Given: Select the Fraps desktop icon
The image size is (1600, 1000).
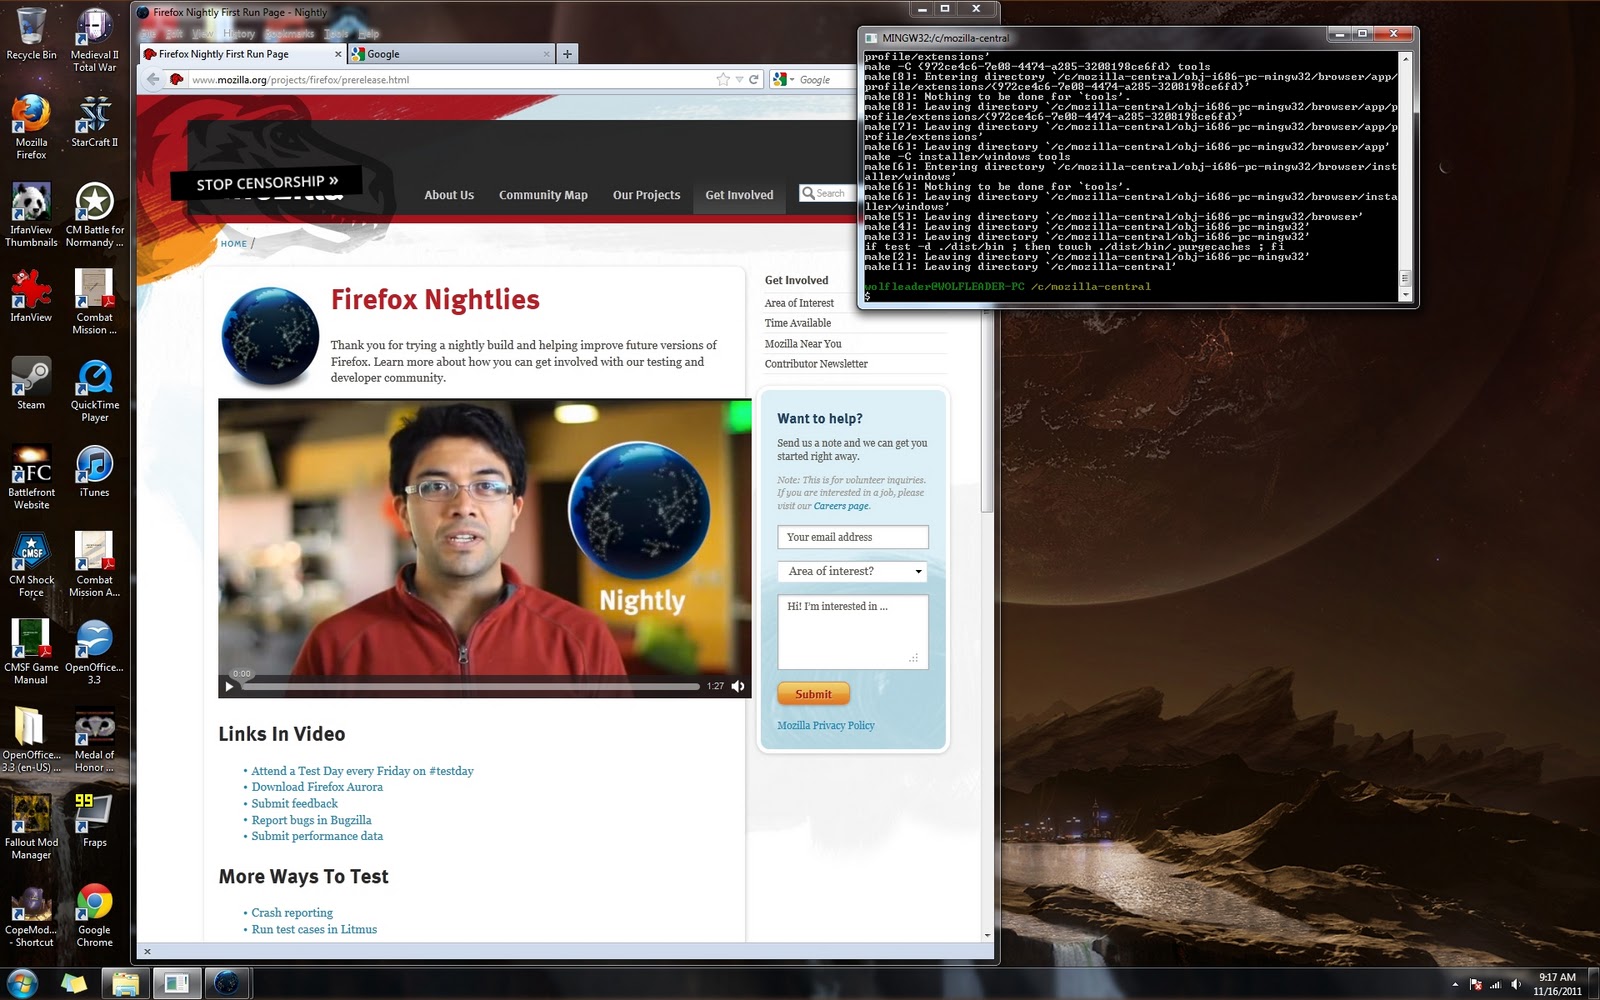Looking at the screenshot, I should 94,821.
